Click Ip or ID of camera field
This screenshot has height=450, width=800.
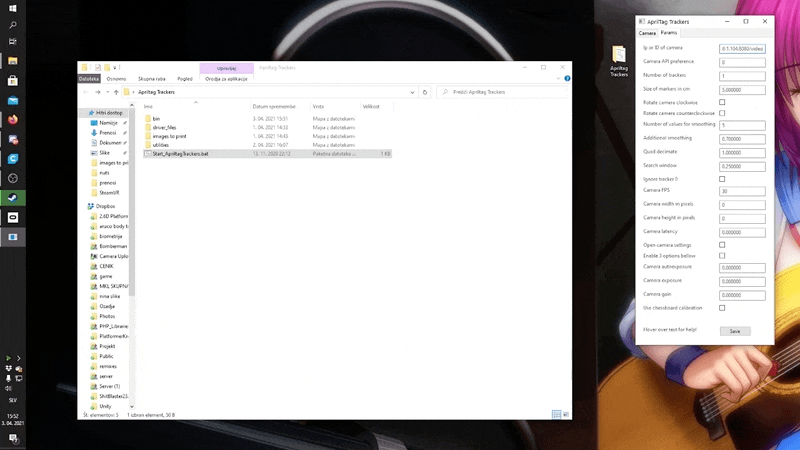742,48
